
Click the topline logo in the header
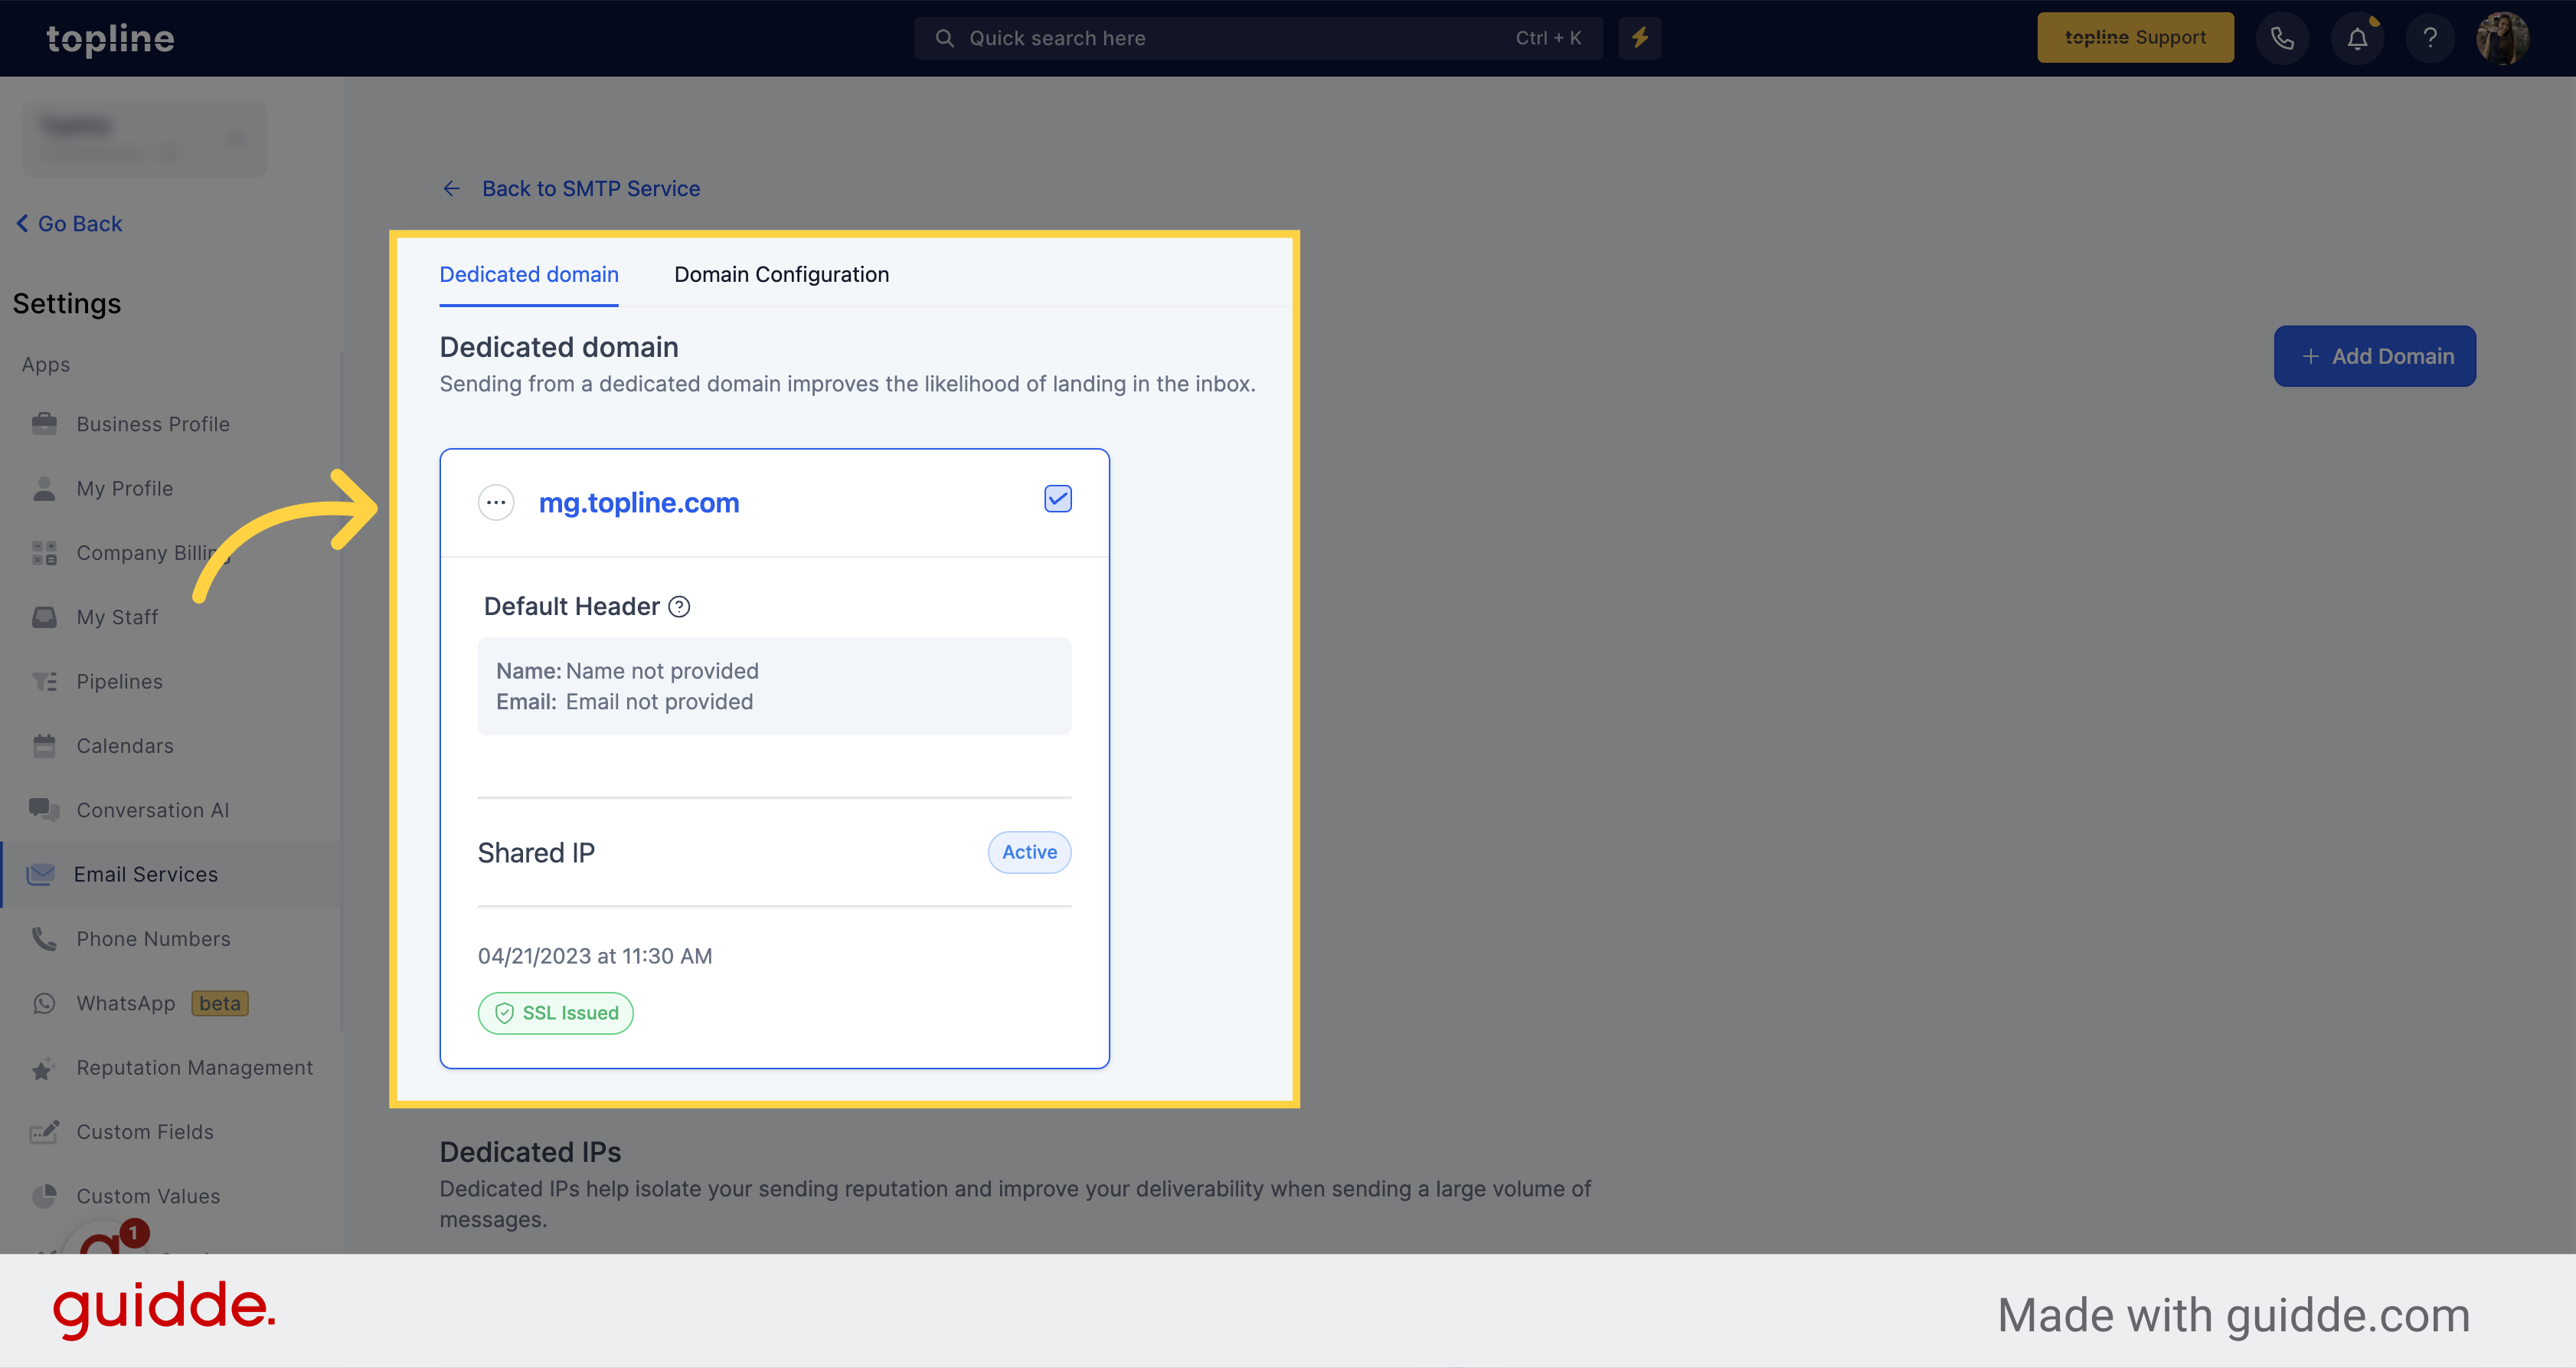tap(110, 39)
